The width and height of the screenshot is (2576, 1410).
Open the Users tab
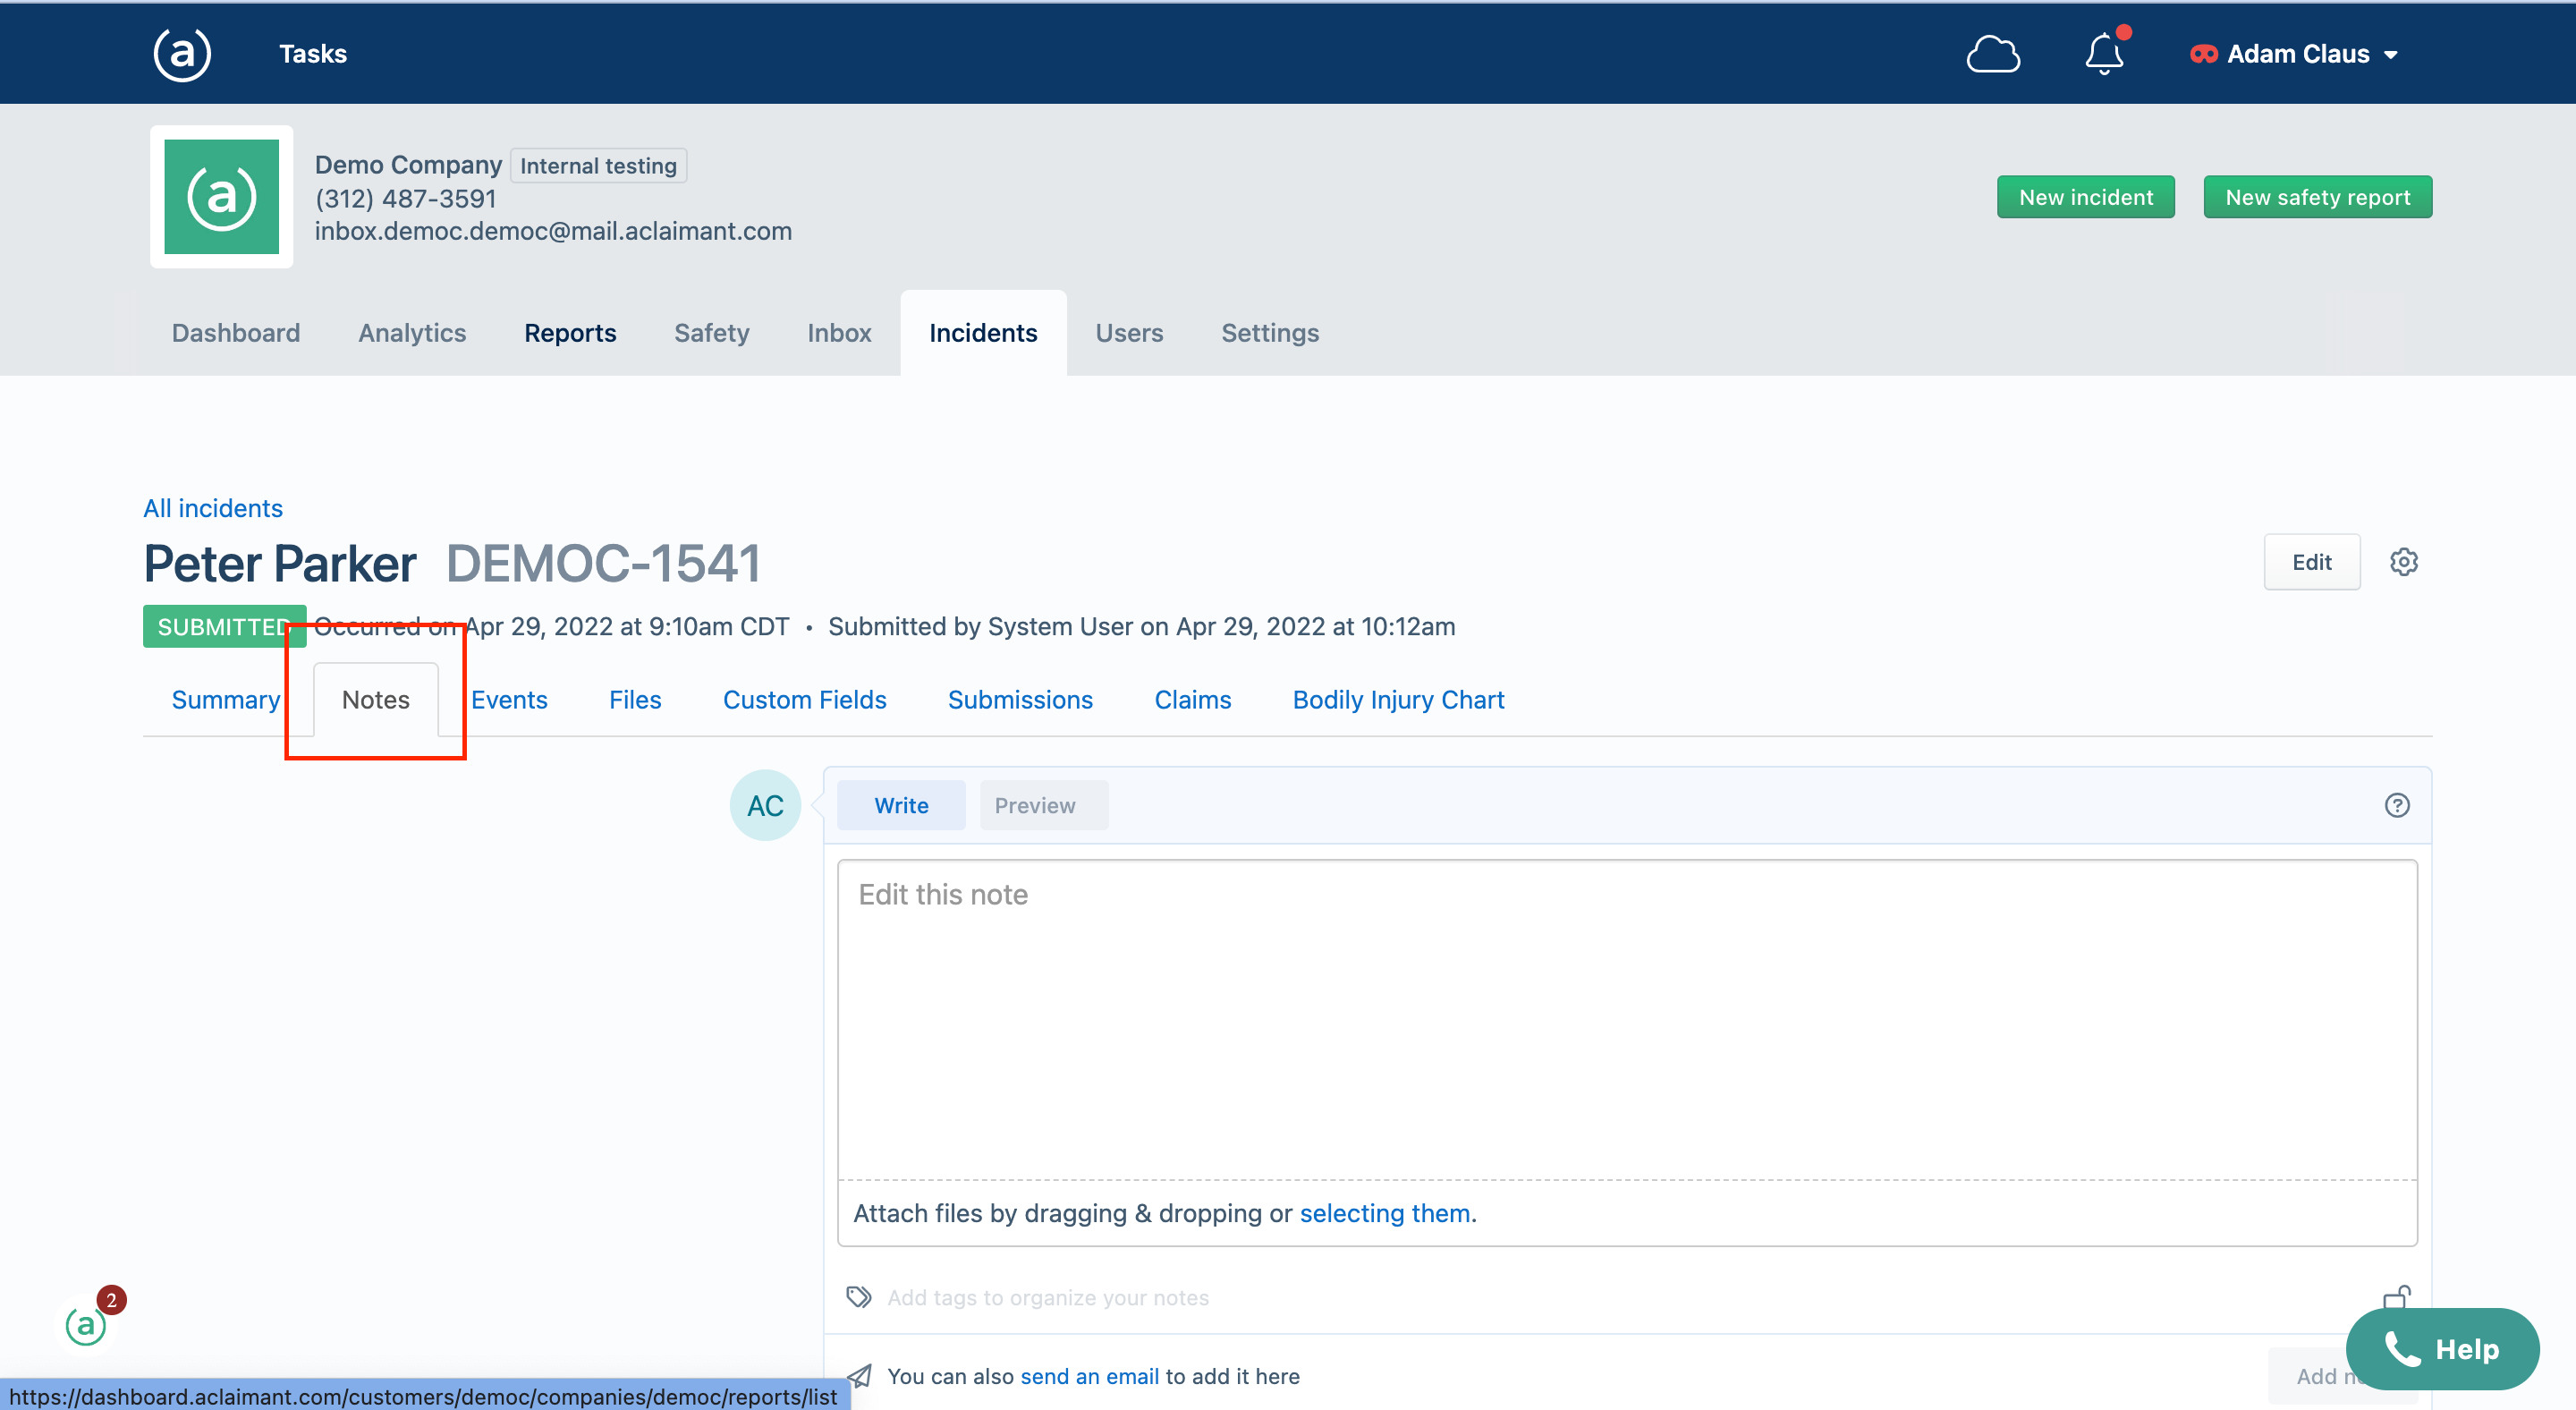tap(1129, 333)
